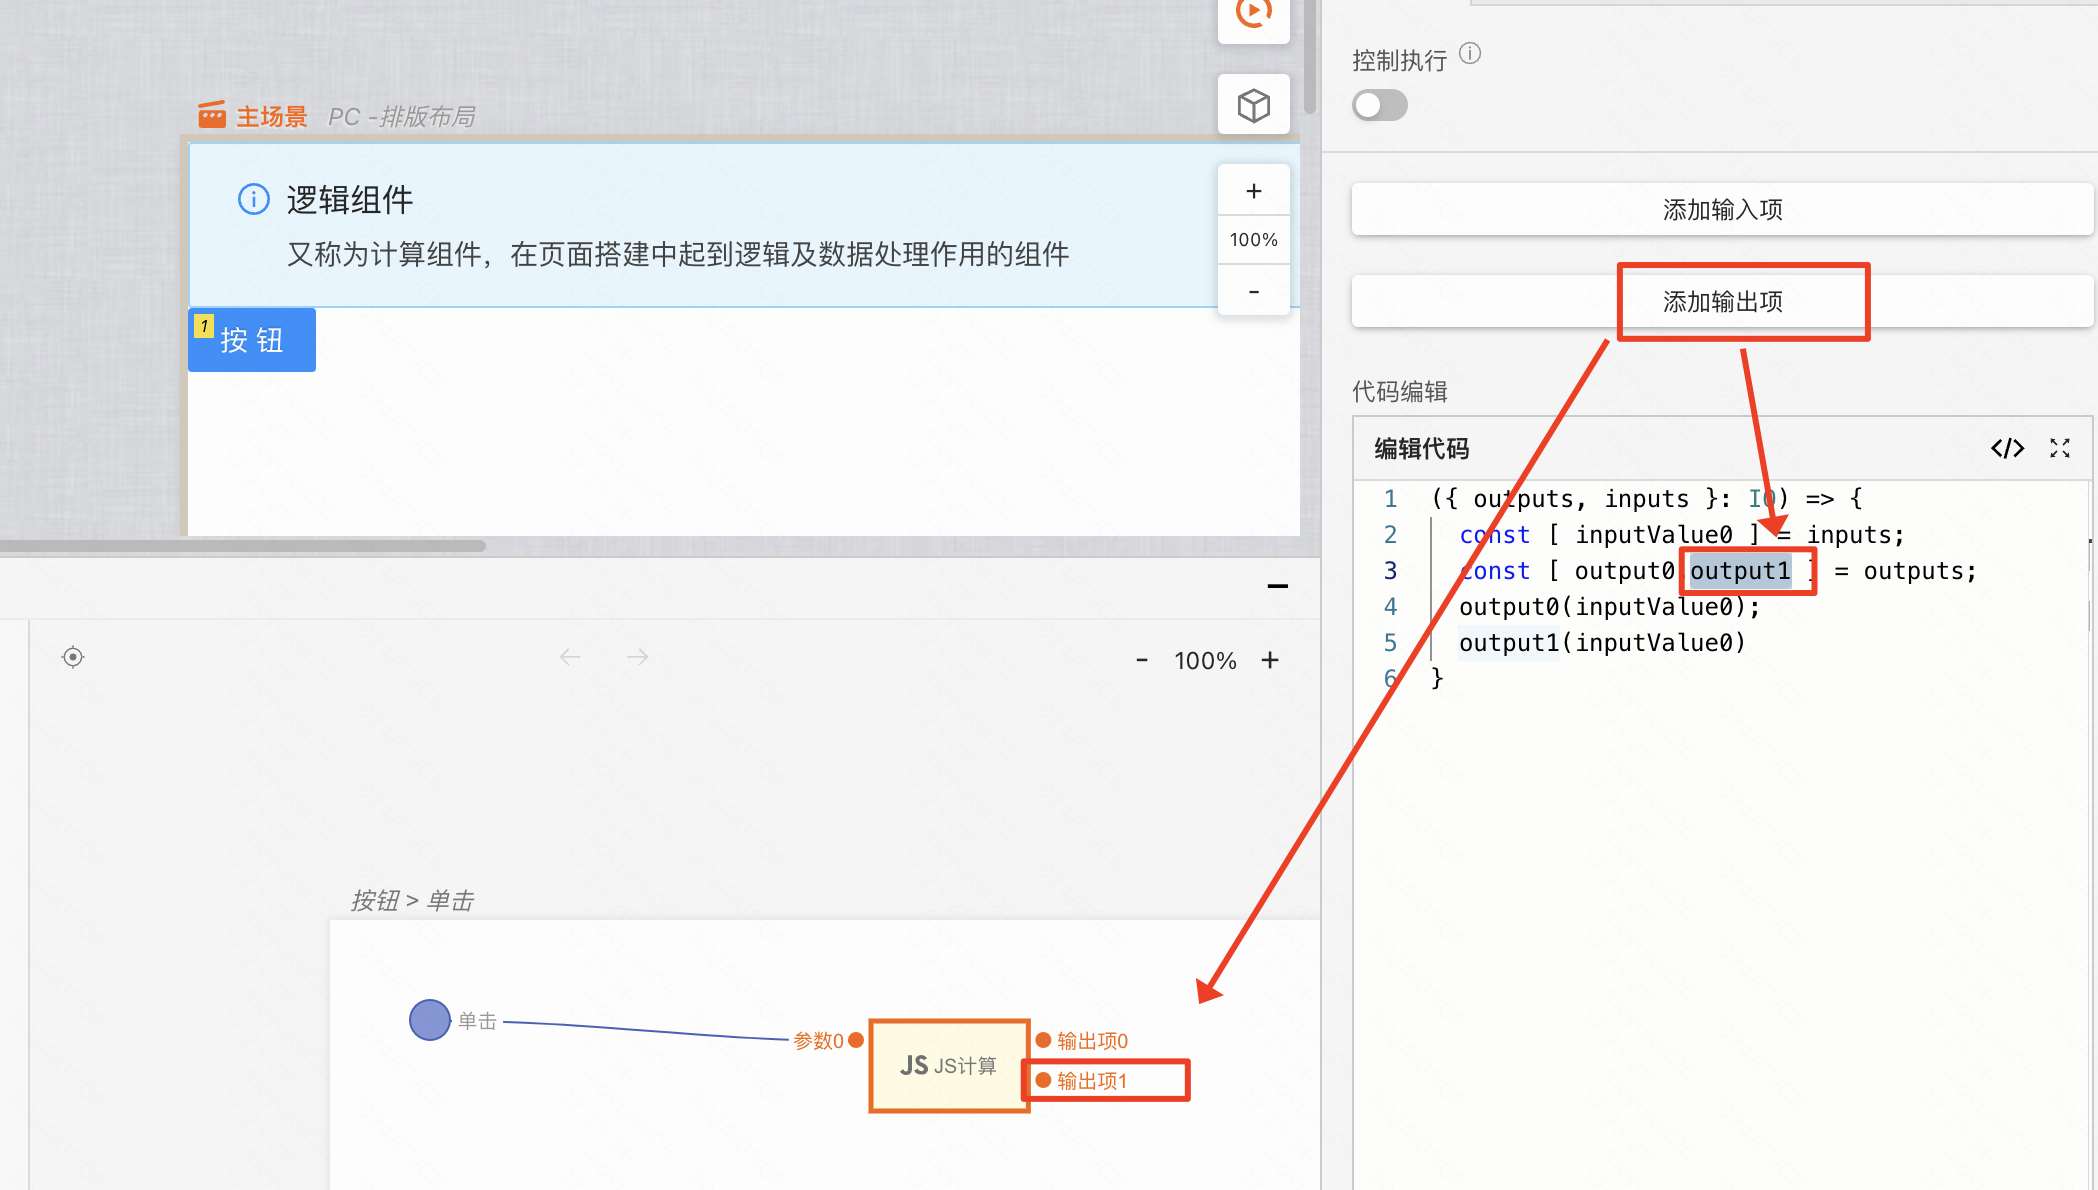Zoom in the canvas with the plus button

[1253, 191]
